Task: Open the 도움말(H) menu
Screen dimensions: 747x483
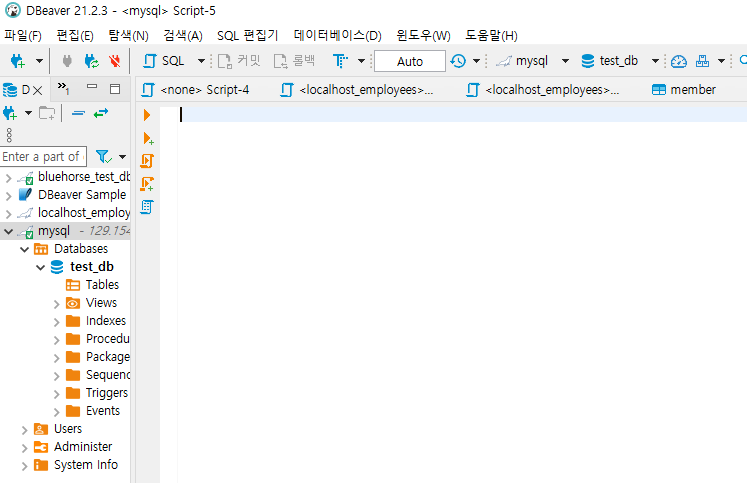Action: point(491,36)
